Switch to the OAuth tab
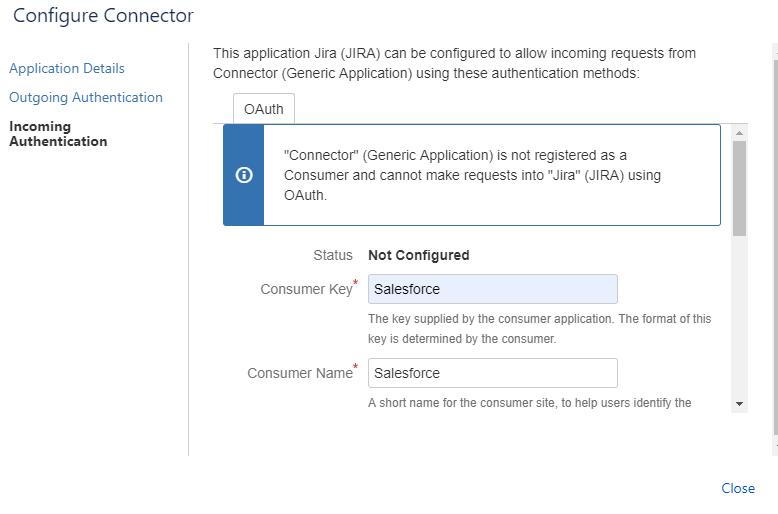Viewport: 778px width, 514px height. (x=263, y=109)
